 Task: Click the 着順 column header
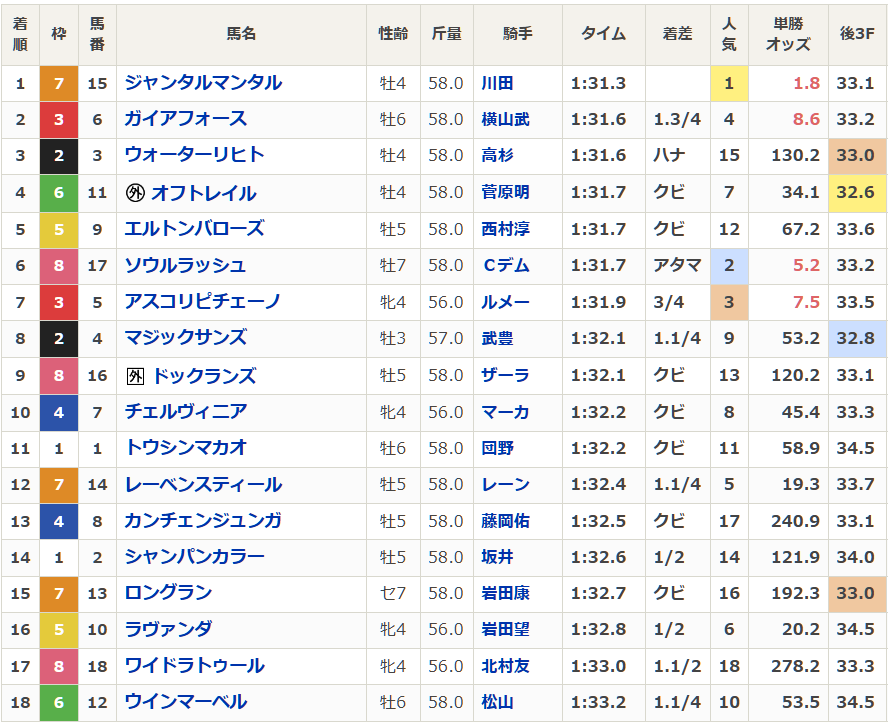[x=20, y=34]
